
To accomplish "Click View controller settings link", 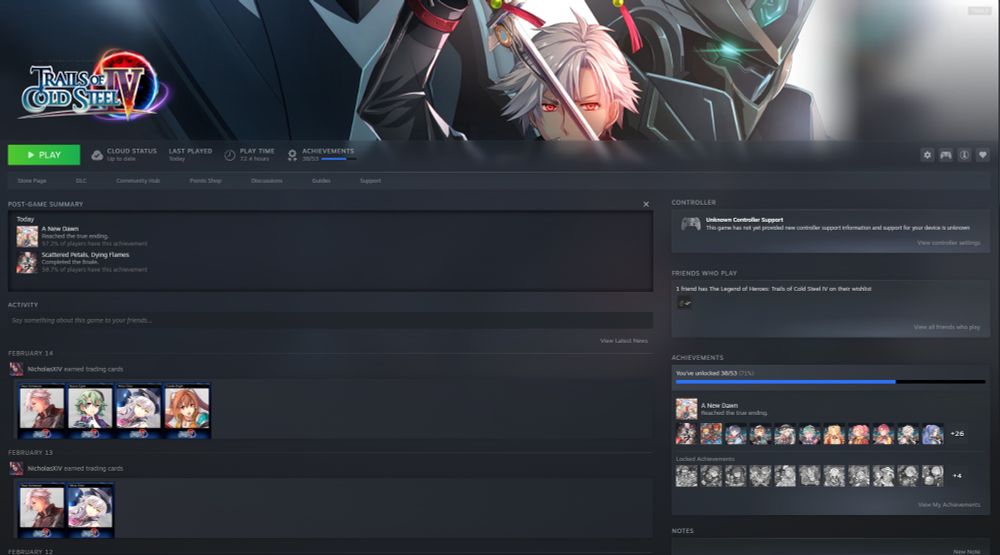I will [x=948, y=243].
